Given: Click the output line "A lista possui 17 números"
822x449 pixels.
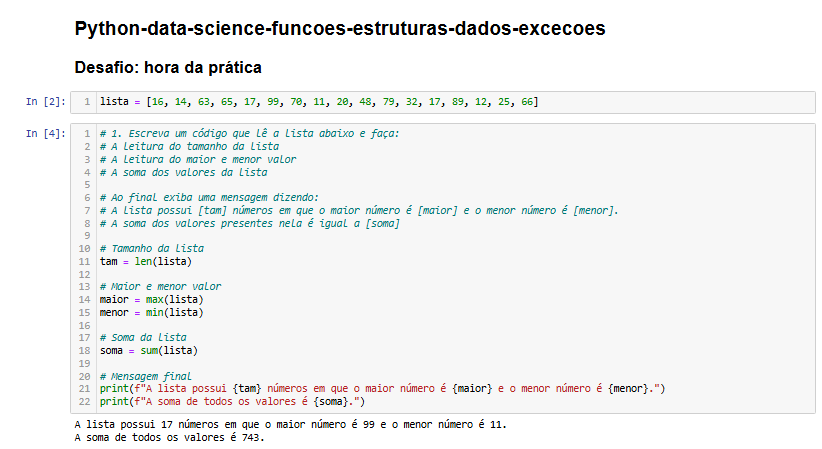Looking at the screenshot, I should 291,425.
